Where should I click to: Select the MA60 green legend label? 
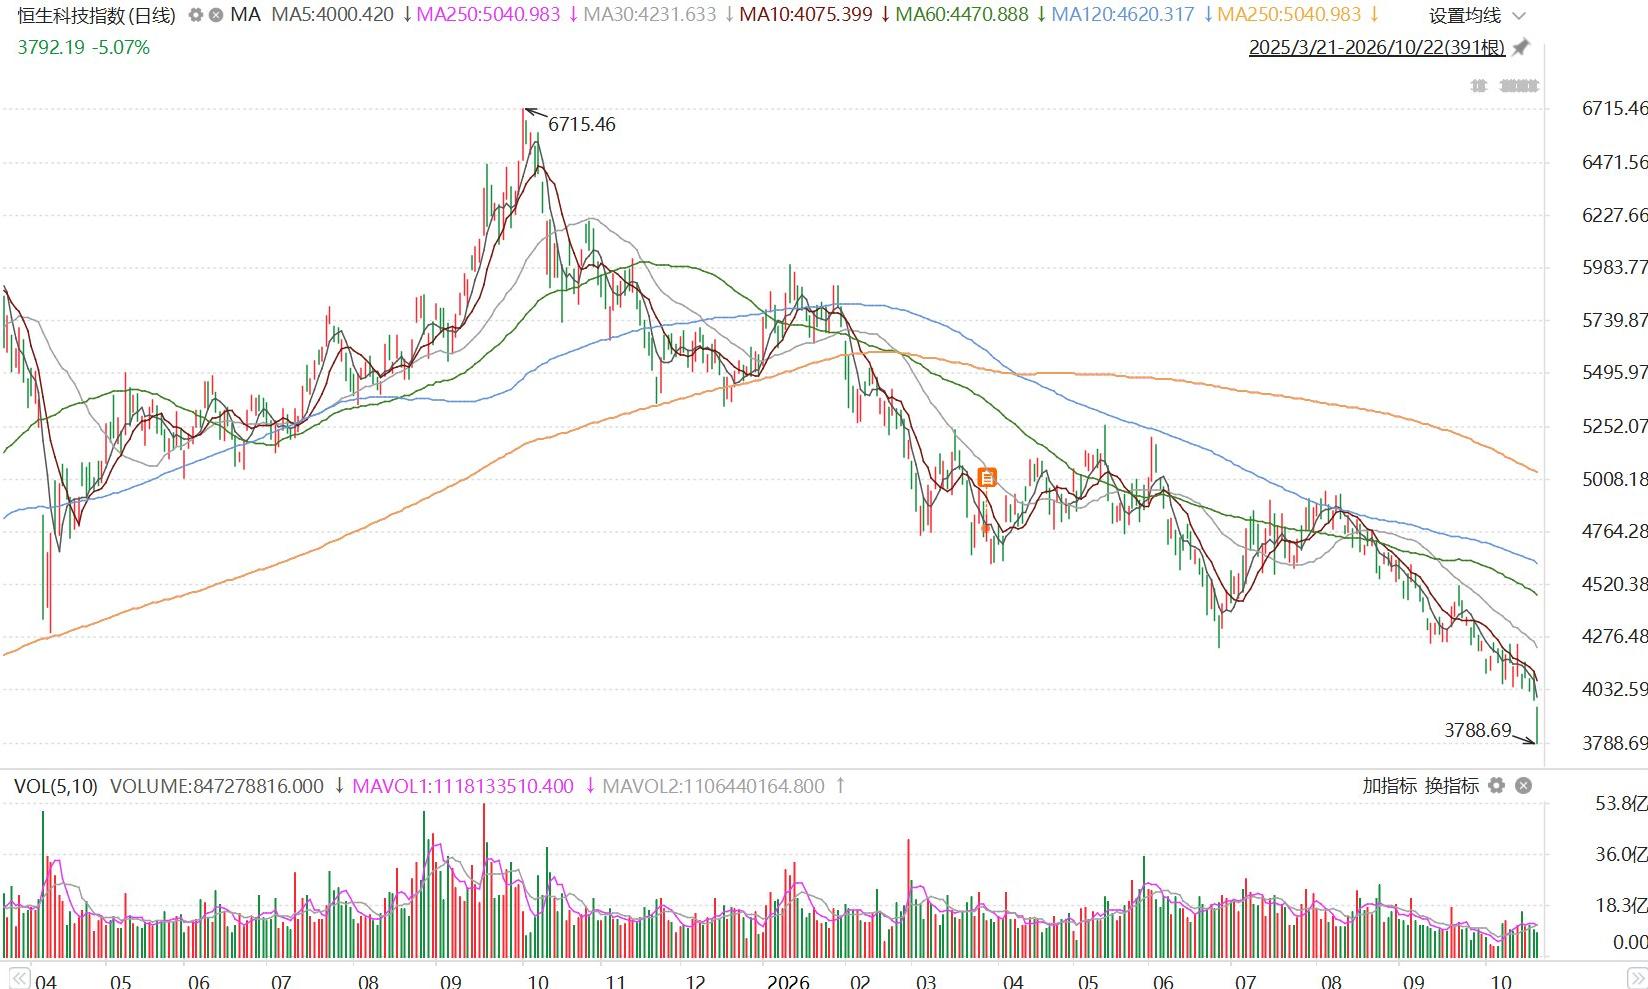click(962, 15)
